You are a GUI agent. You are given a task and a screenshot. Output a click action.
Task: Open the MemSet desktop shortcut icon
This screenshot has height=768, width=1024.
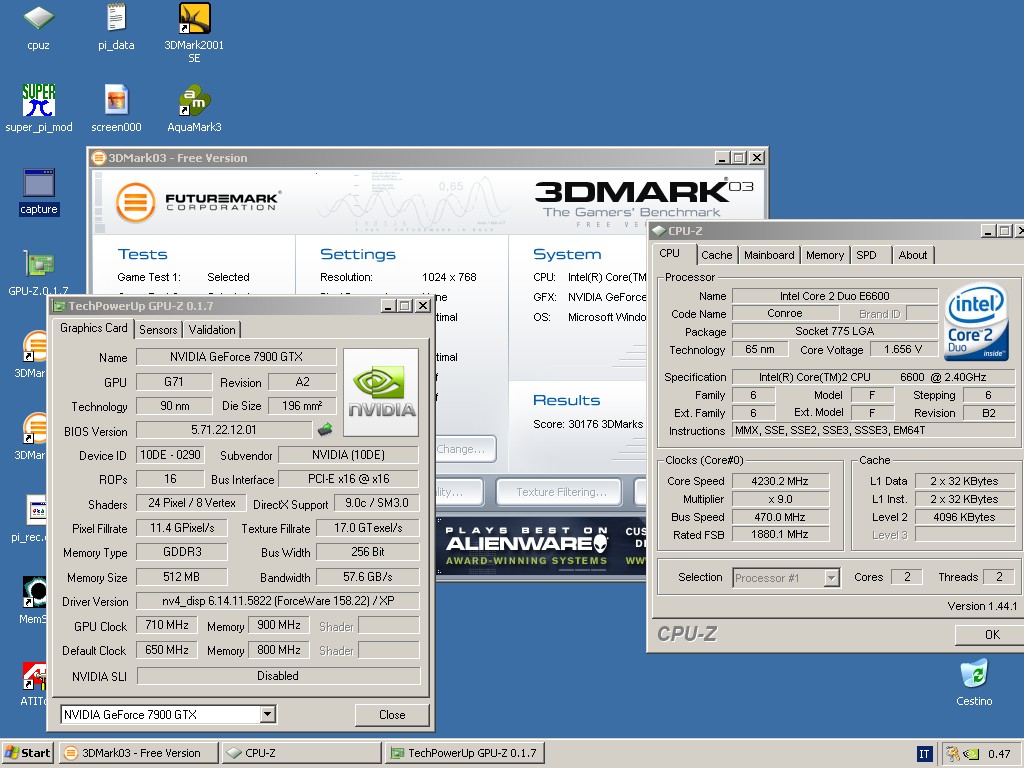pyautogui.click(x=34, y=591)
